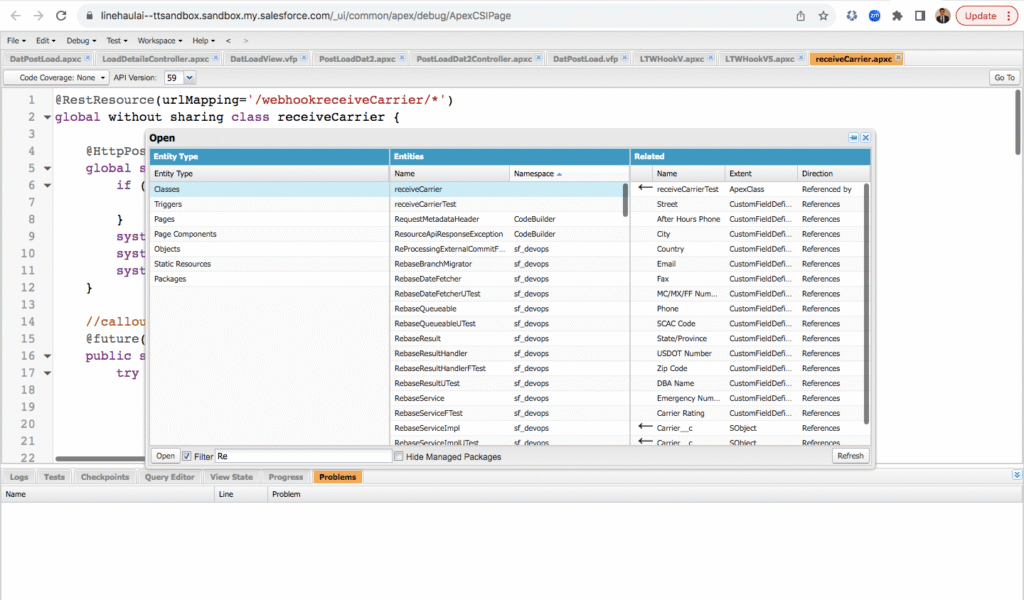Toggle the browser side panel icon
Screen dimensions: 1024x600
[920, 16]
